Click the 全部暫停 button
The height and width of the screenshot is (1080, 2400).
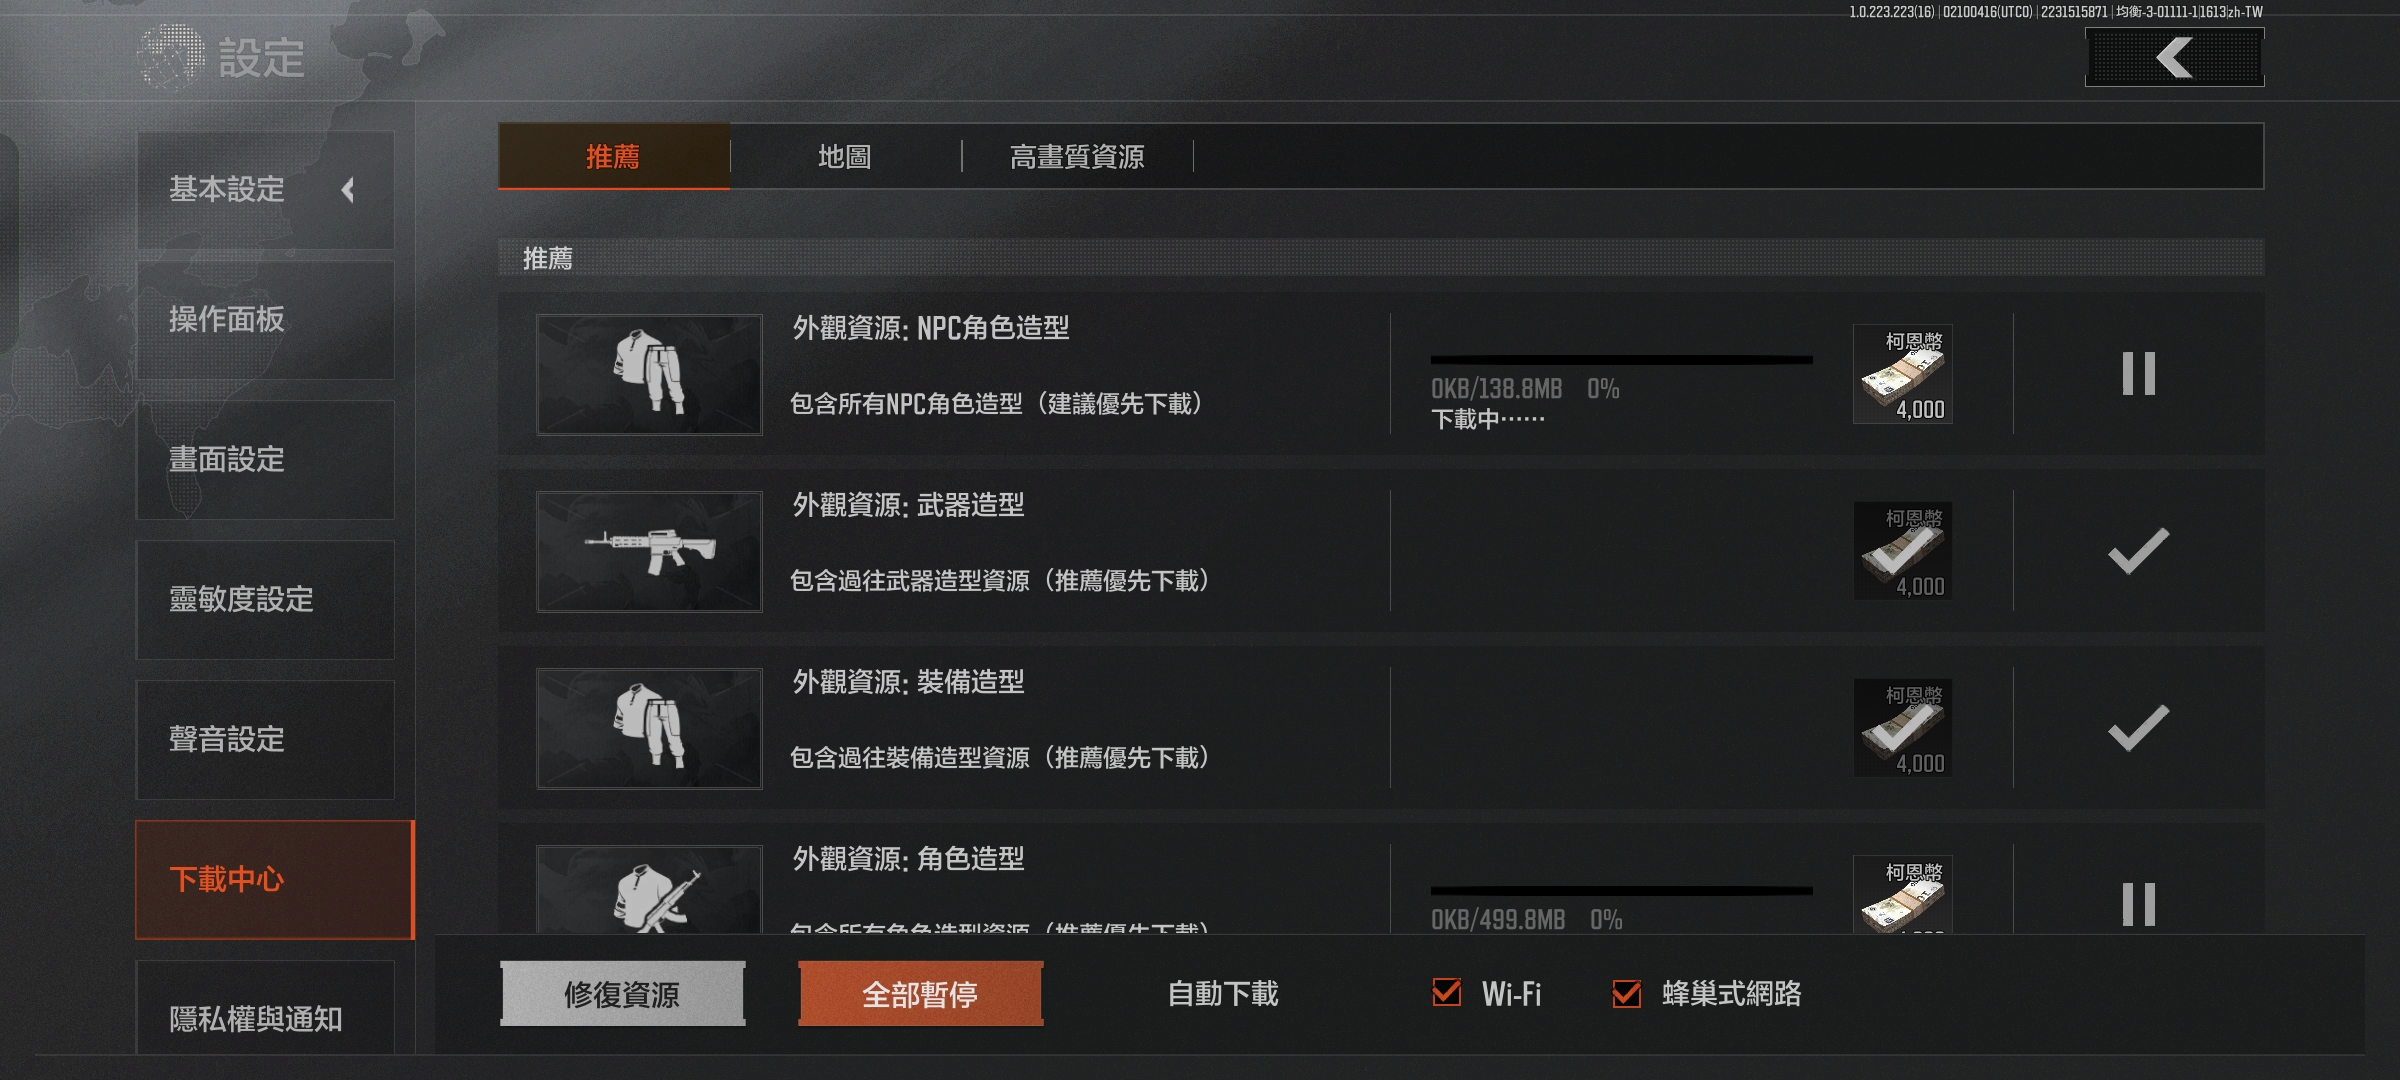pos(920,993)
